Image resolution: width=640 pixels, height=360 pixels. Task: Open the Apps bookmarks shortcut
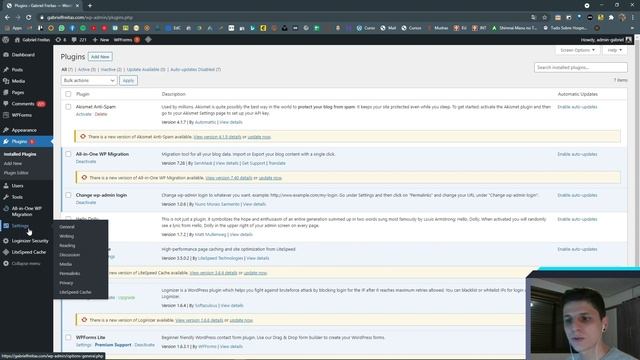click(x=13, y=28)
